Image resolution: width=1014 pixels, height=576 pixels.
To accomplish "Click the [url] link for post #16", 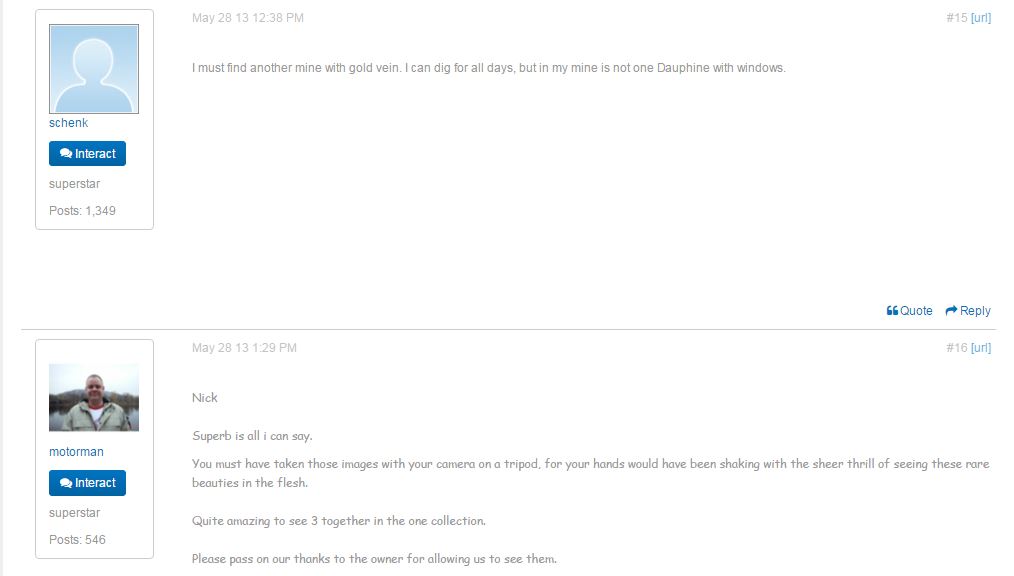I will pos(981,348).
